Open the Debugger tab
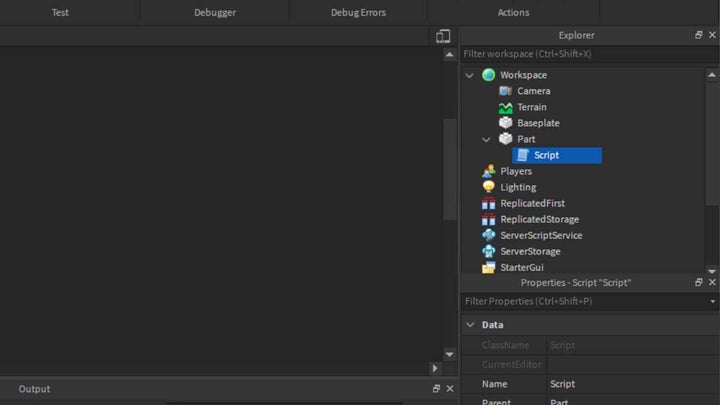 pyautogui.click(x=215, y=12)
